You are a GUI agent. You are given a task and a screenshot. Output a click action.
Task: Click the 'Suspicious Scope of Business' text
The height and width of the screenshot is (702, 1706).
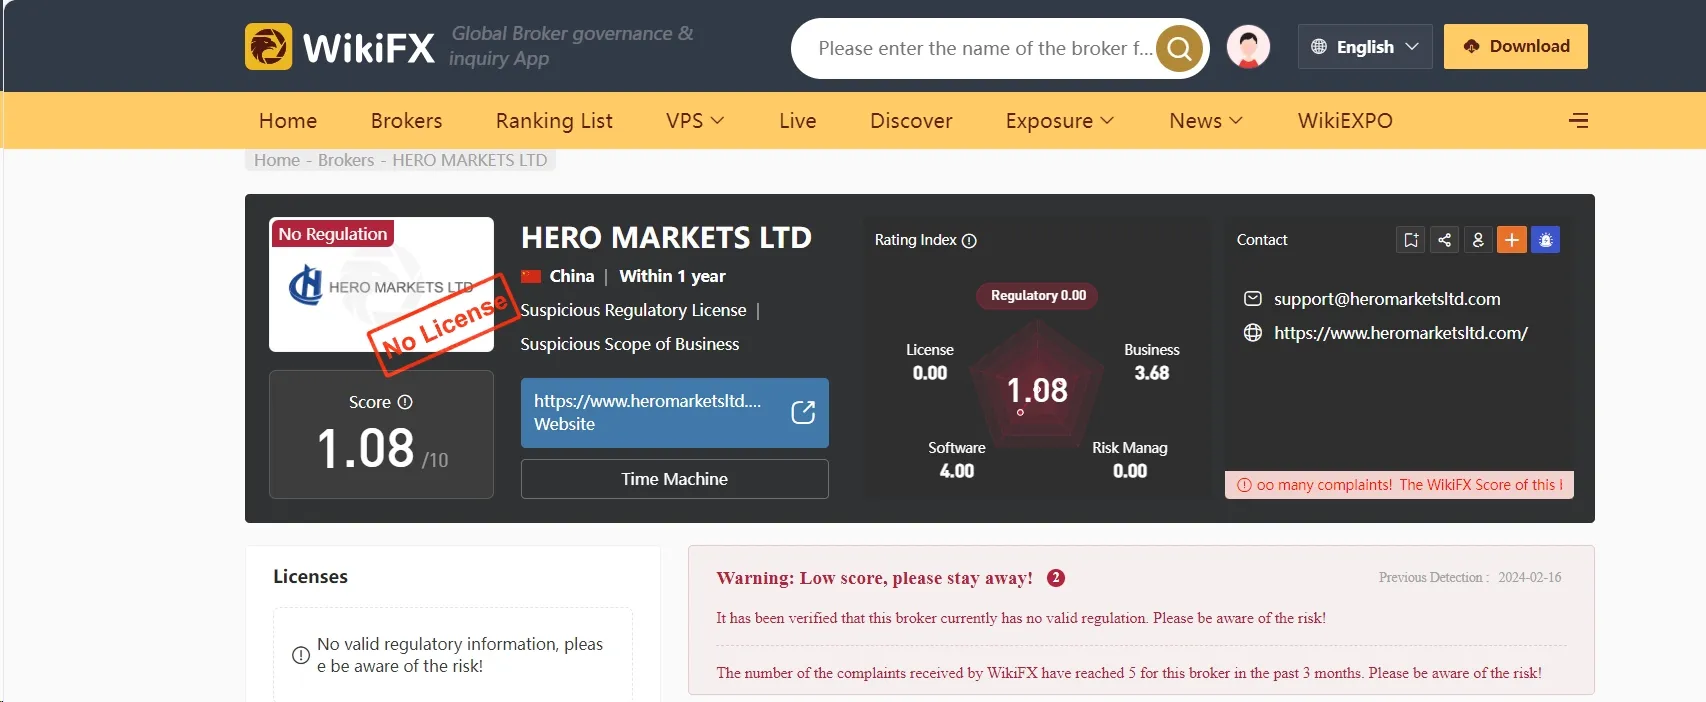click(630, 344)
